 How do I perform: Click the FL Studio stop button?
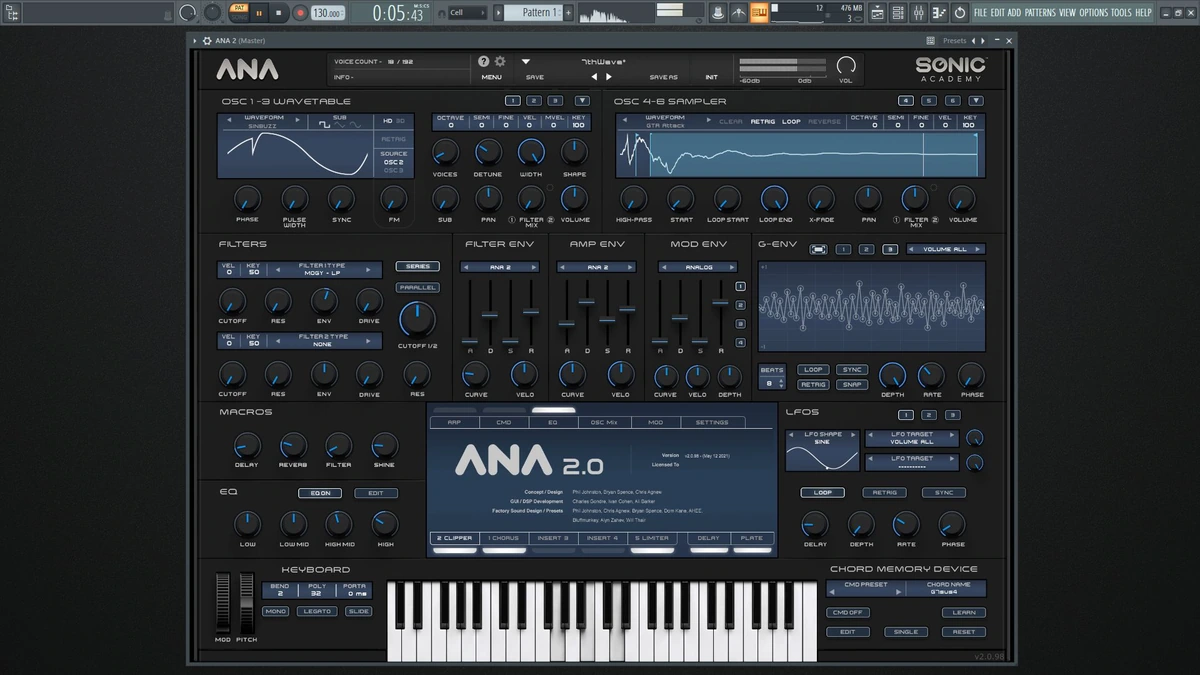[279, 13]
